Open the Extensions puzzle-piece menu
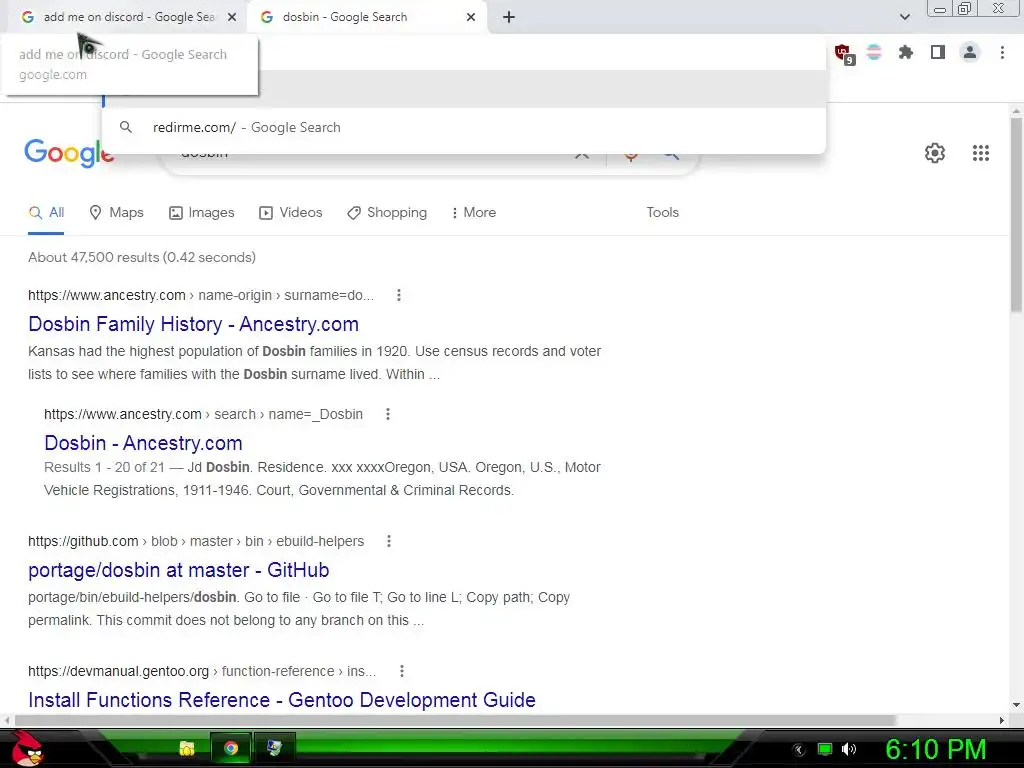The height and width of the screenshot is (768, 1024). pyautogui.click(x=906, y=52)
